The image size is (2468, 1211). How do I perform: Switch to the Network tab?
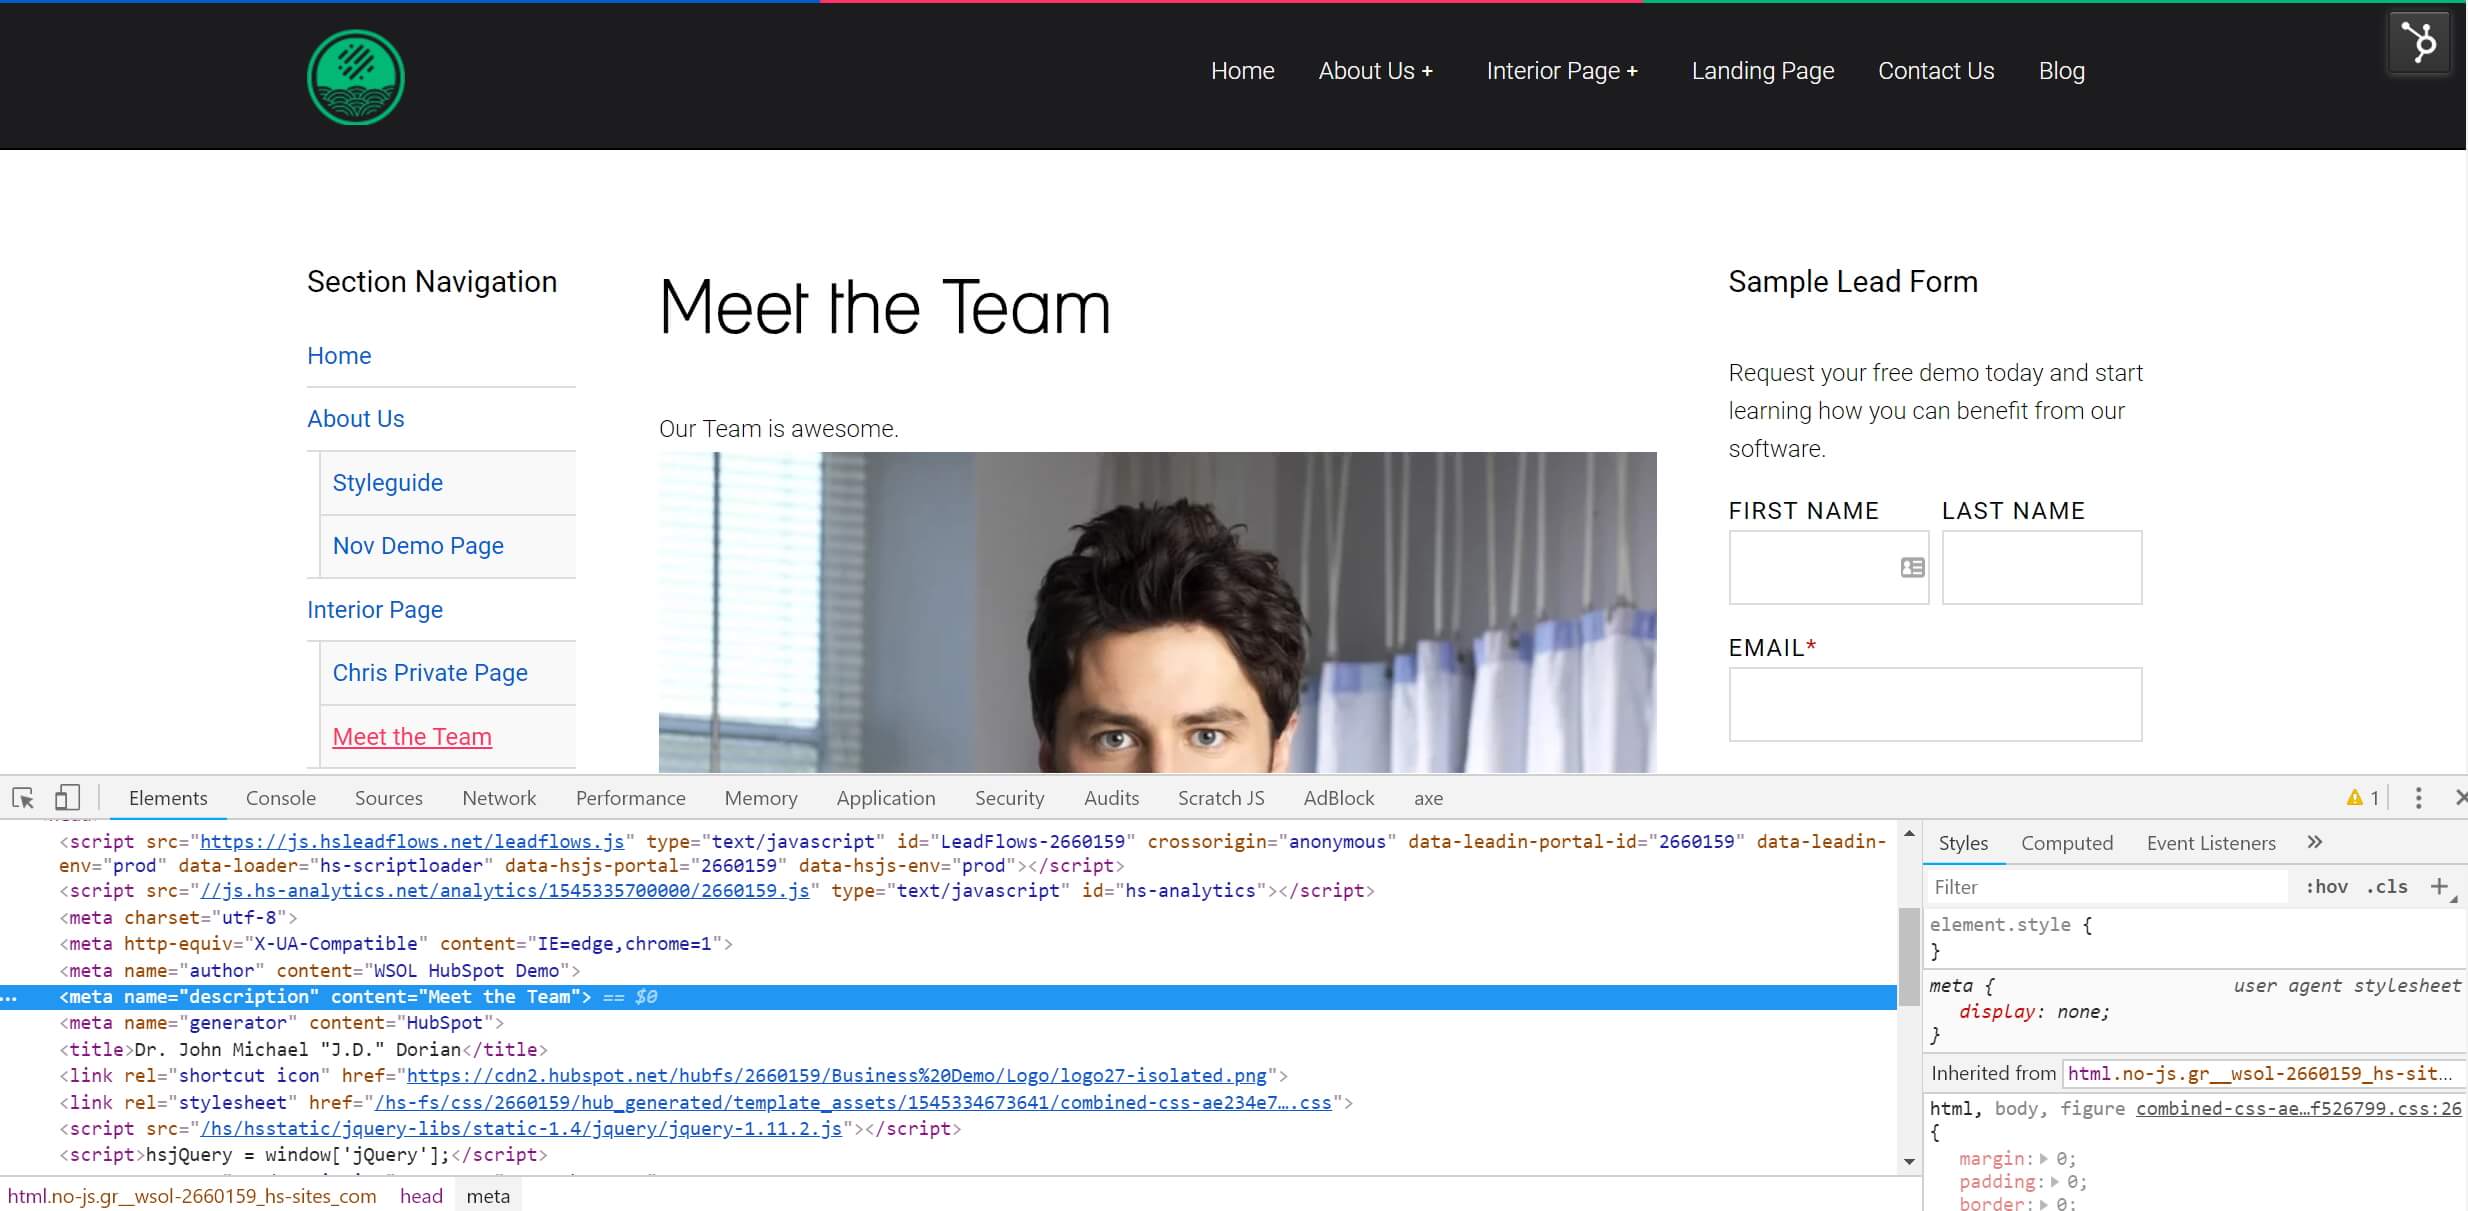click(x=499, y=798)
